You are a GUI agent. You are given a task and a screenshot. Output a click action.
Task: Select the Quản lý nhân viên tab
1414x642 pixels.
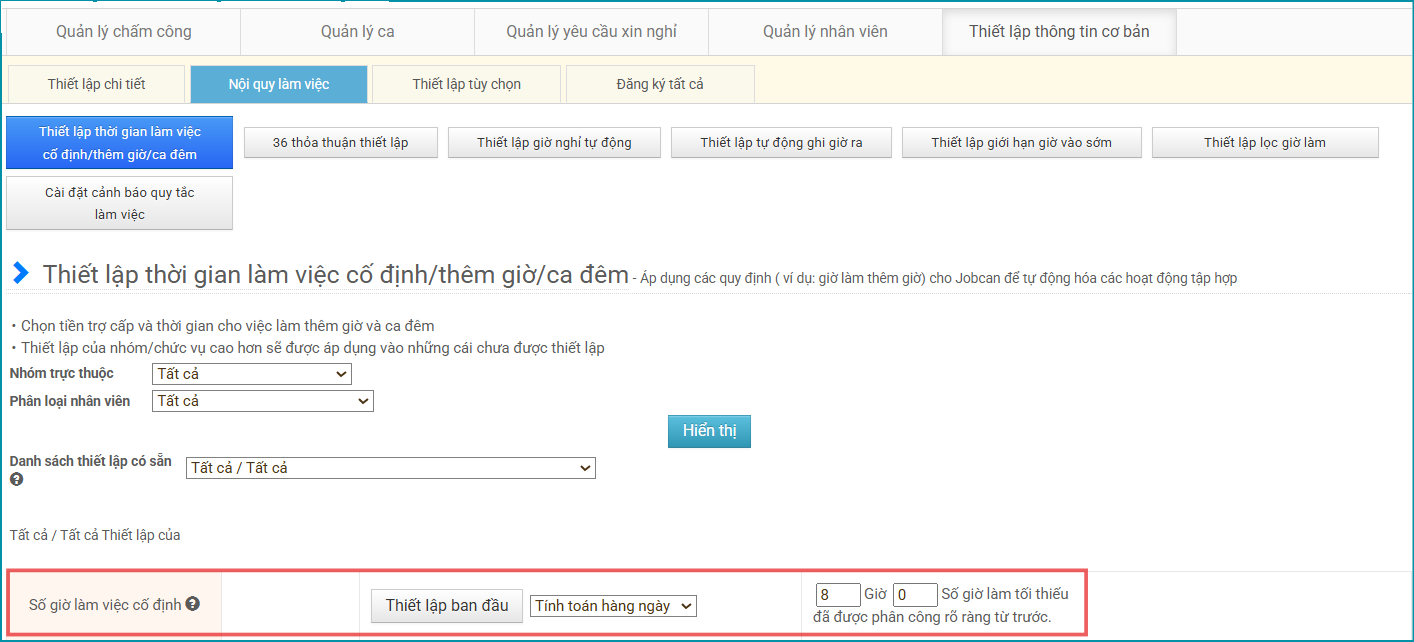coord(825,32)
